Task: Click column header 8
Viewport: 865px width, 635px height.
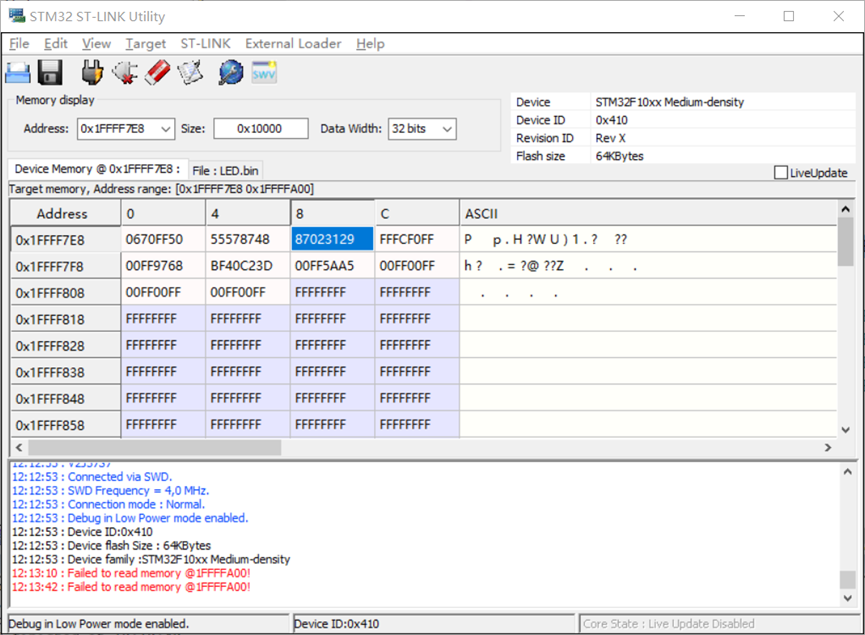Action: (x=332, y=214)
